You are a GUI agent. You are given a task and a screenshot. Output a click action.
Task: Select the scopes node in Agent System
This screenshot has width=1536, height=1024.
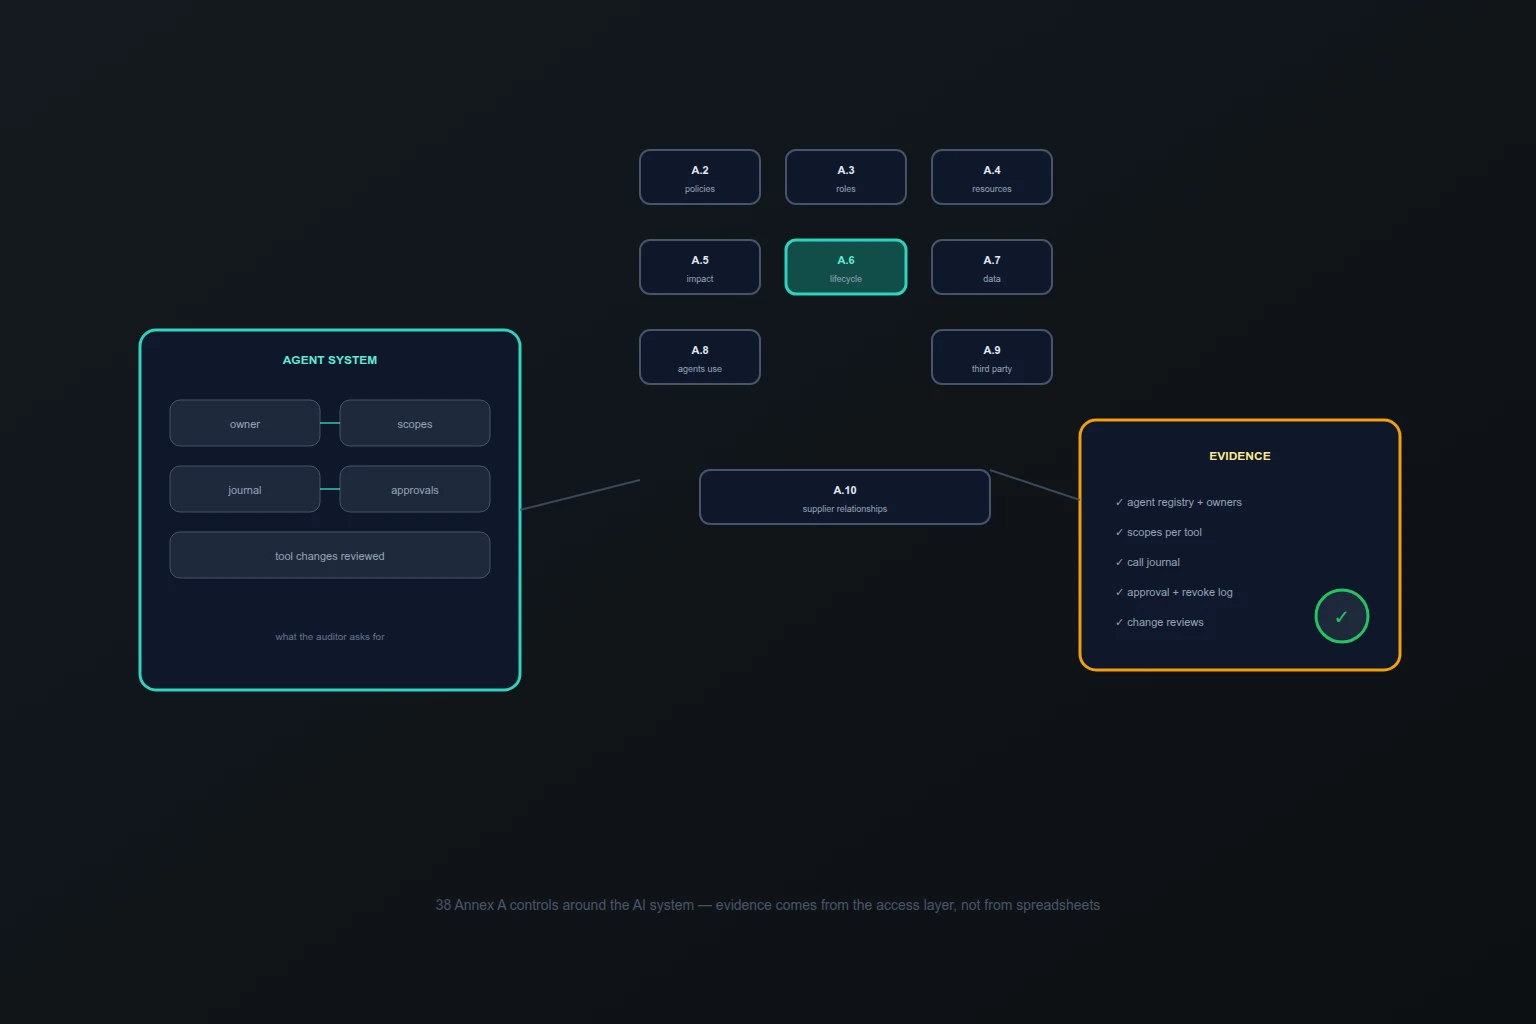415,423
